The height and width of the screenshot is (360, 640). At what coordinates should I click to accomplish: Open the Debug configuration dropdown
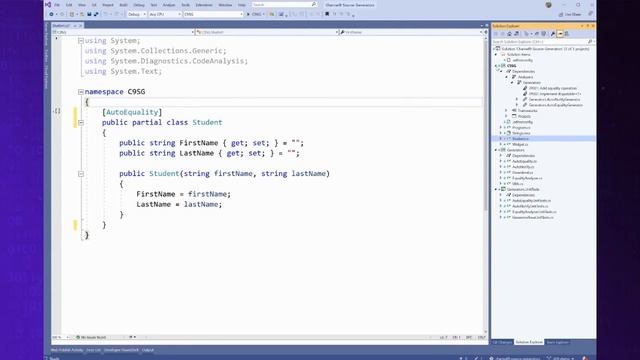coord(137,14)
